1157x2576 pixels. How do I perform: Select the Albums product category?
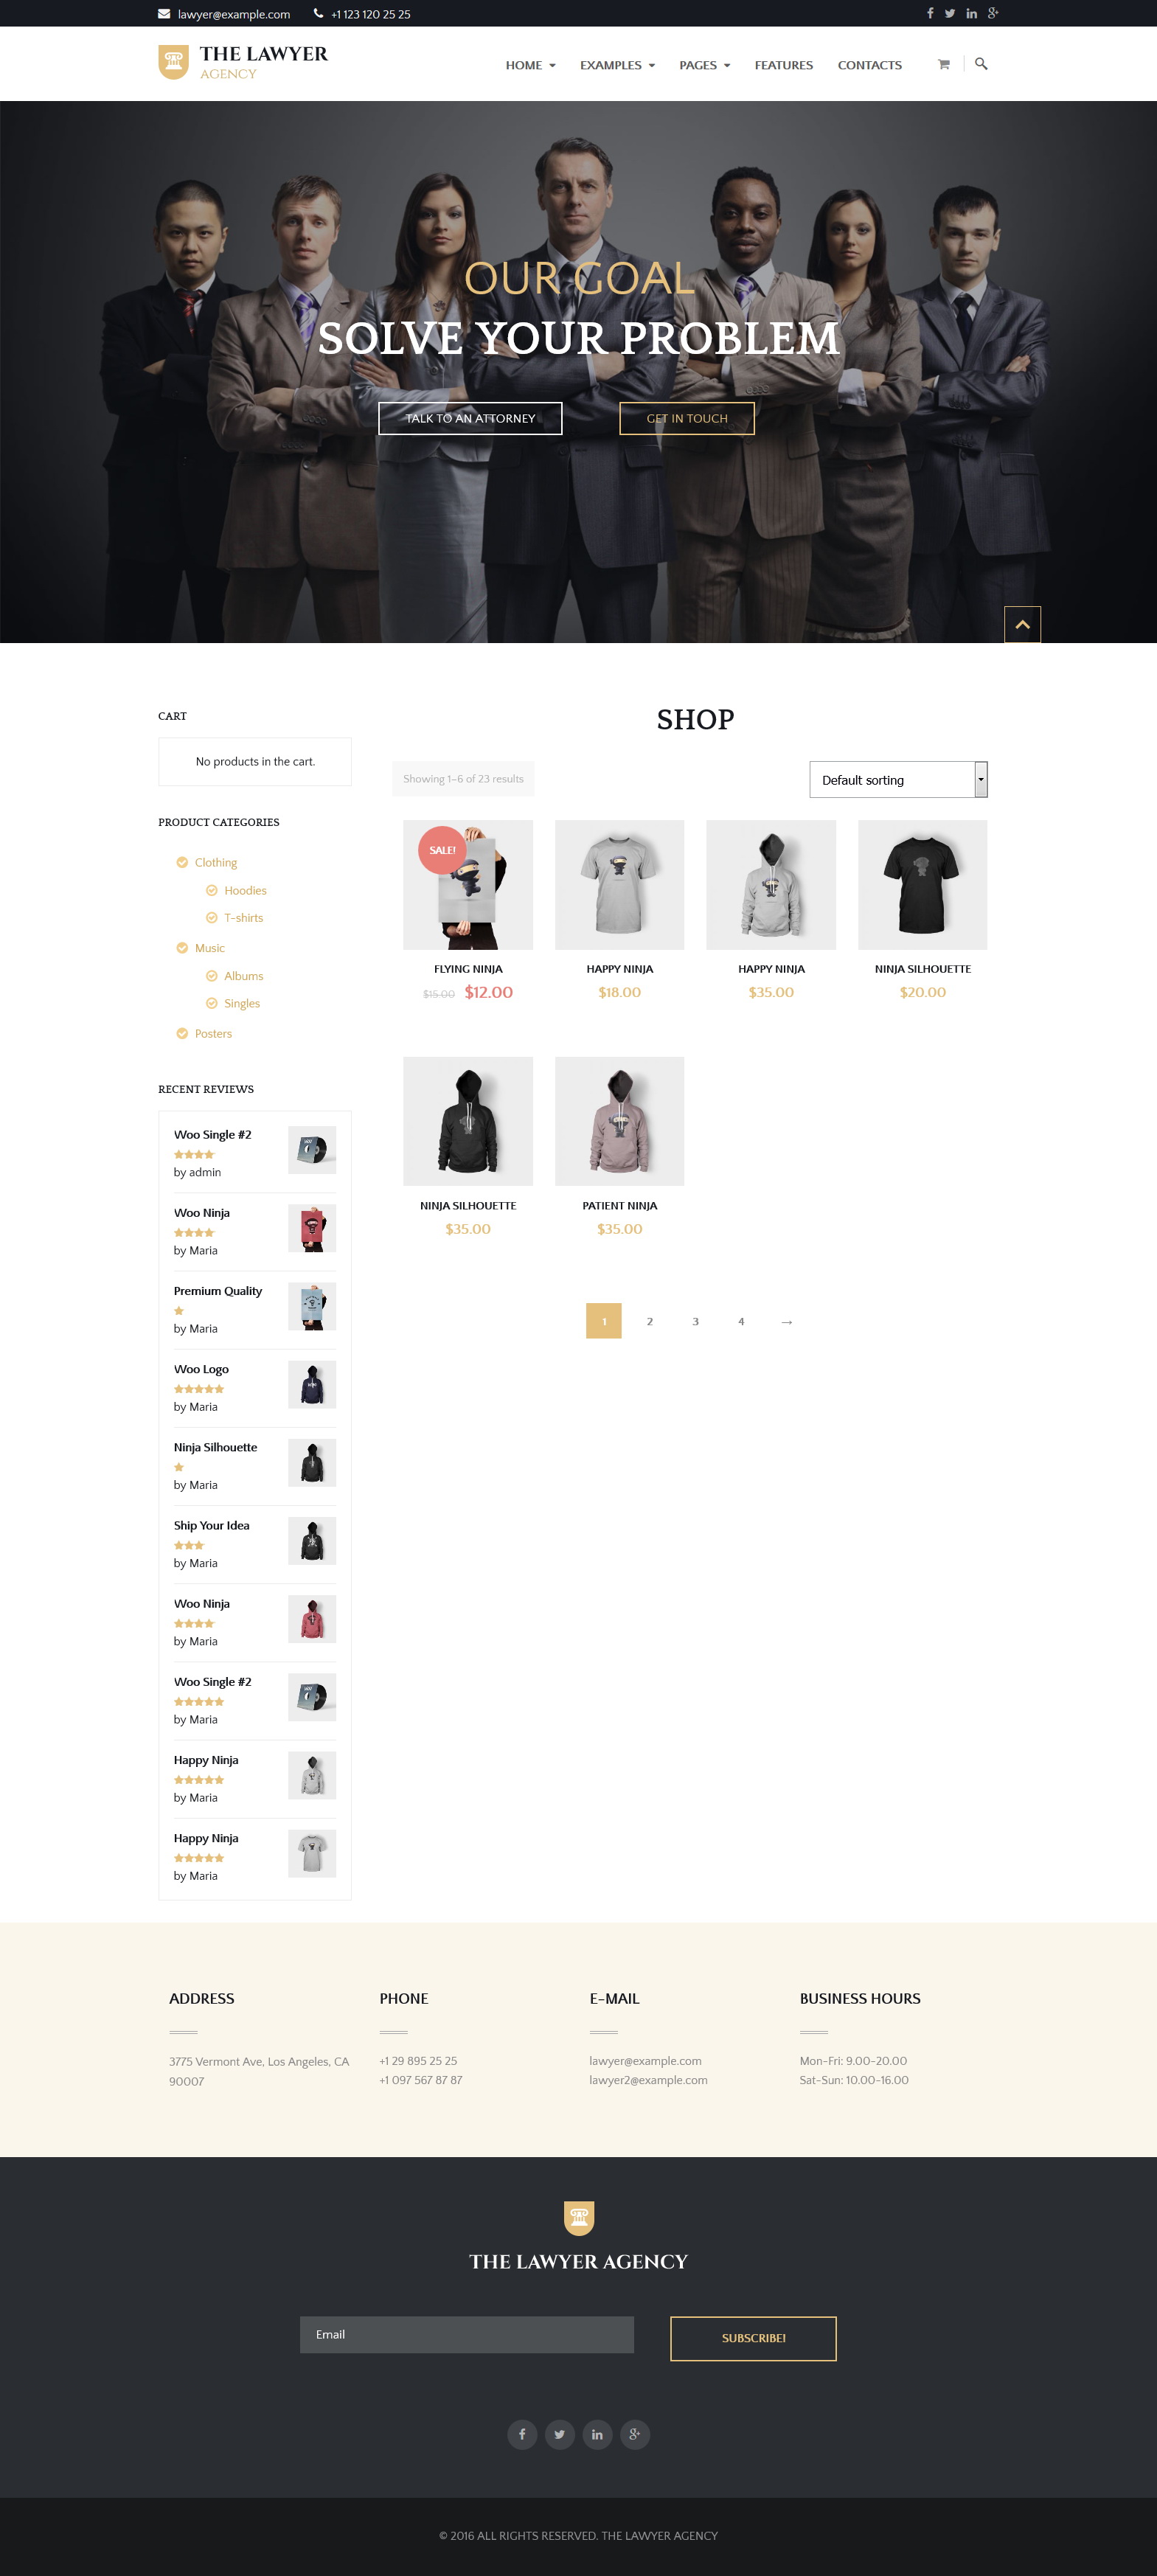coord(243,976)
